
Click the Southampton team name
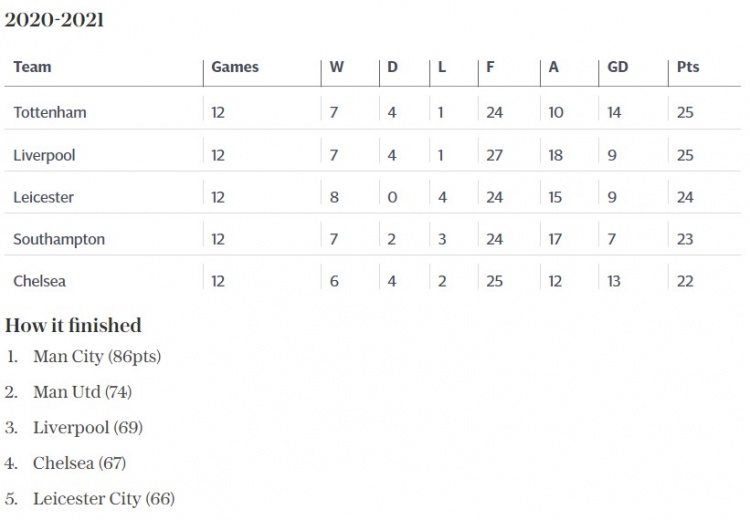(59, 239)
